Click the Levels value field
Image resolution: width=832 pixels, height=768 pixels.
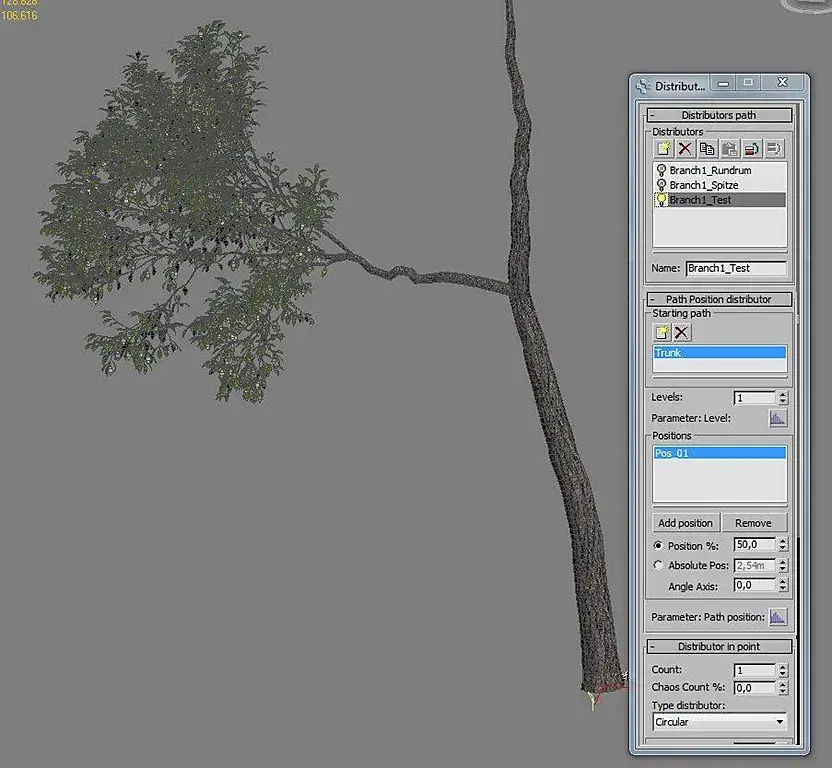tap(755, 398)
